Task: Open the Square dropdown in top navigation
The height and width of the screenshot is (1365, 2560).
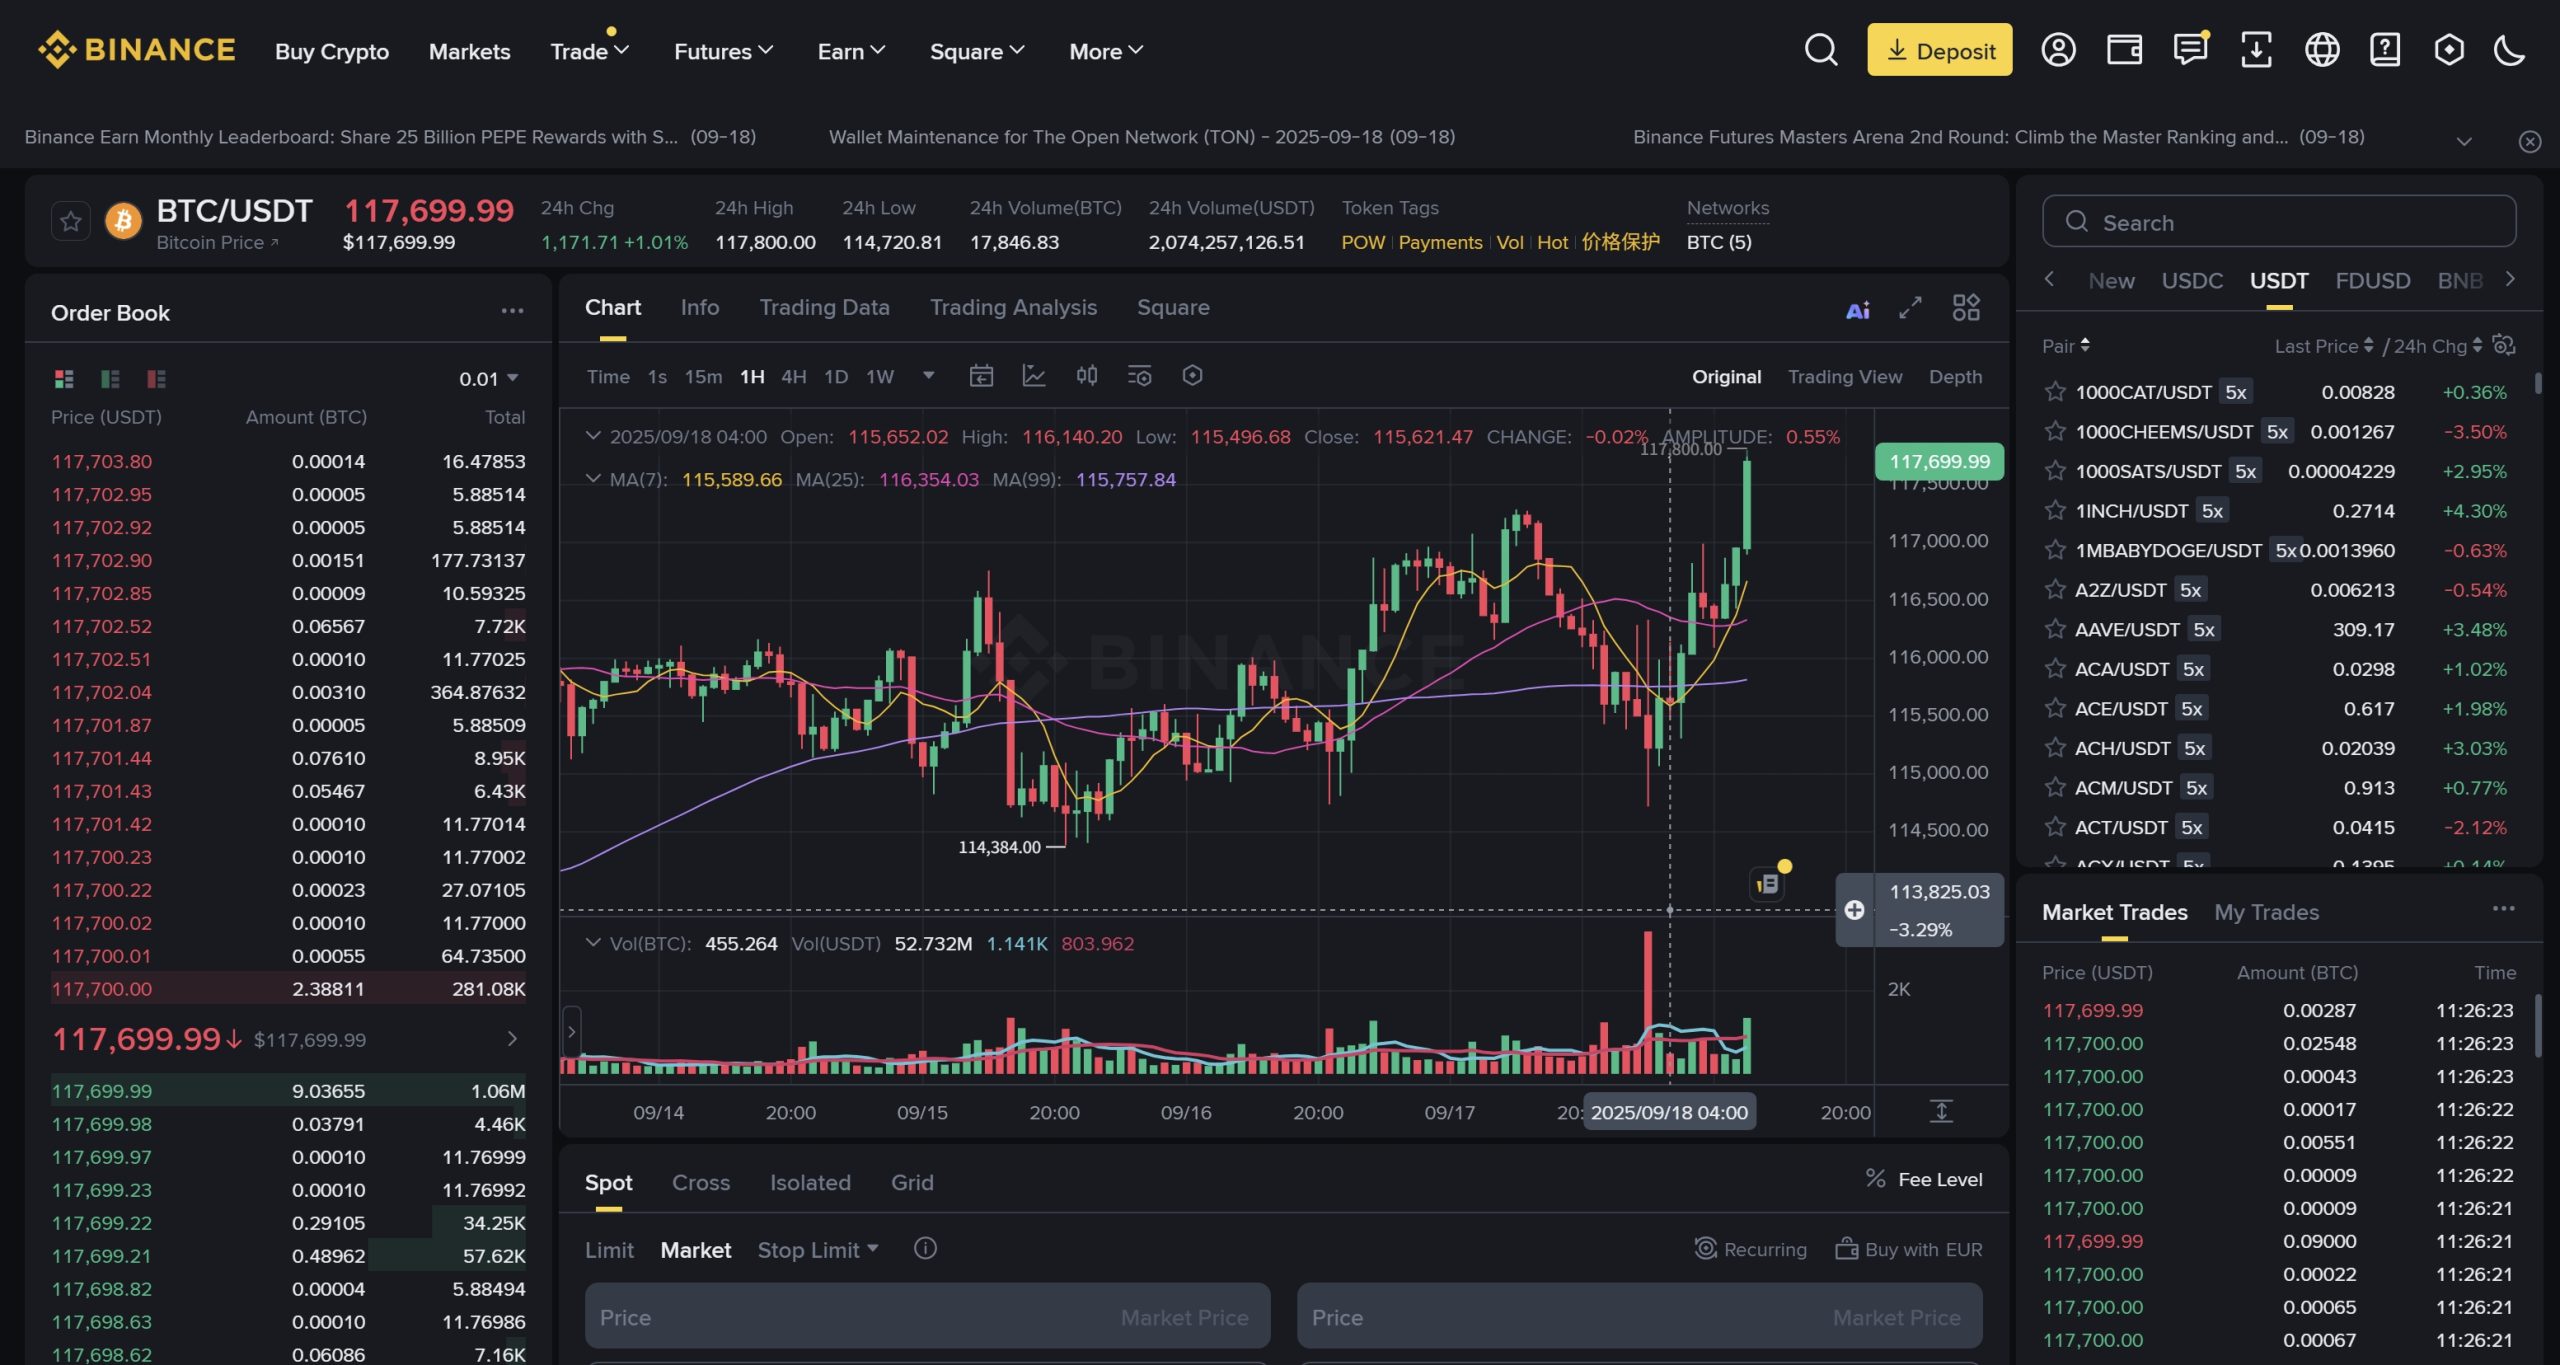Action: (977, 51)
